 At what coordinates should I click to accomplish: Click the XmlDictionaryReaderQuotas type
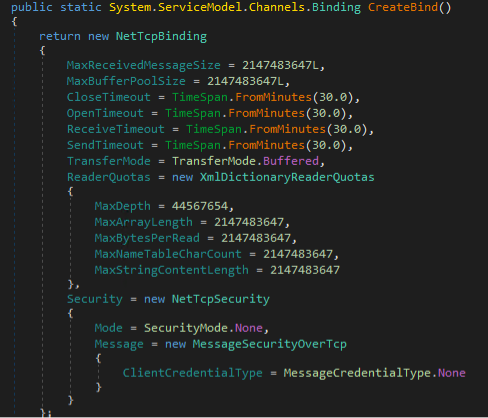pos(287,177)
